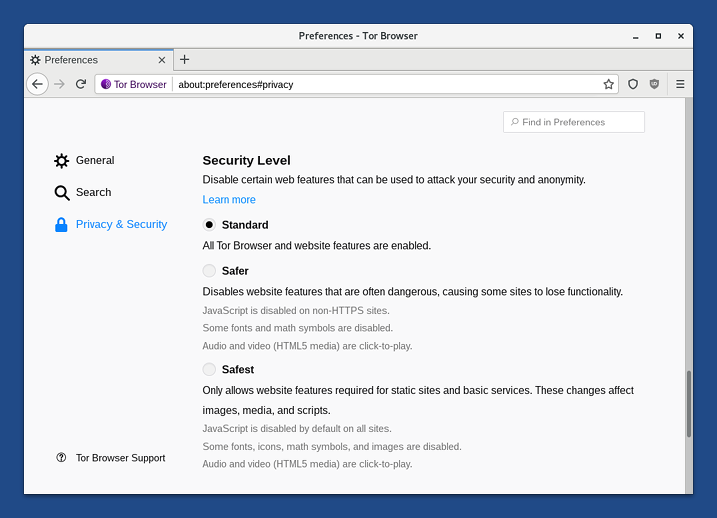Switch to the Preferences tab
This screenshot has width=717, height=518.
pyautogui.click(x=99, y=60)
